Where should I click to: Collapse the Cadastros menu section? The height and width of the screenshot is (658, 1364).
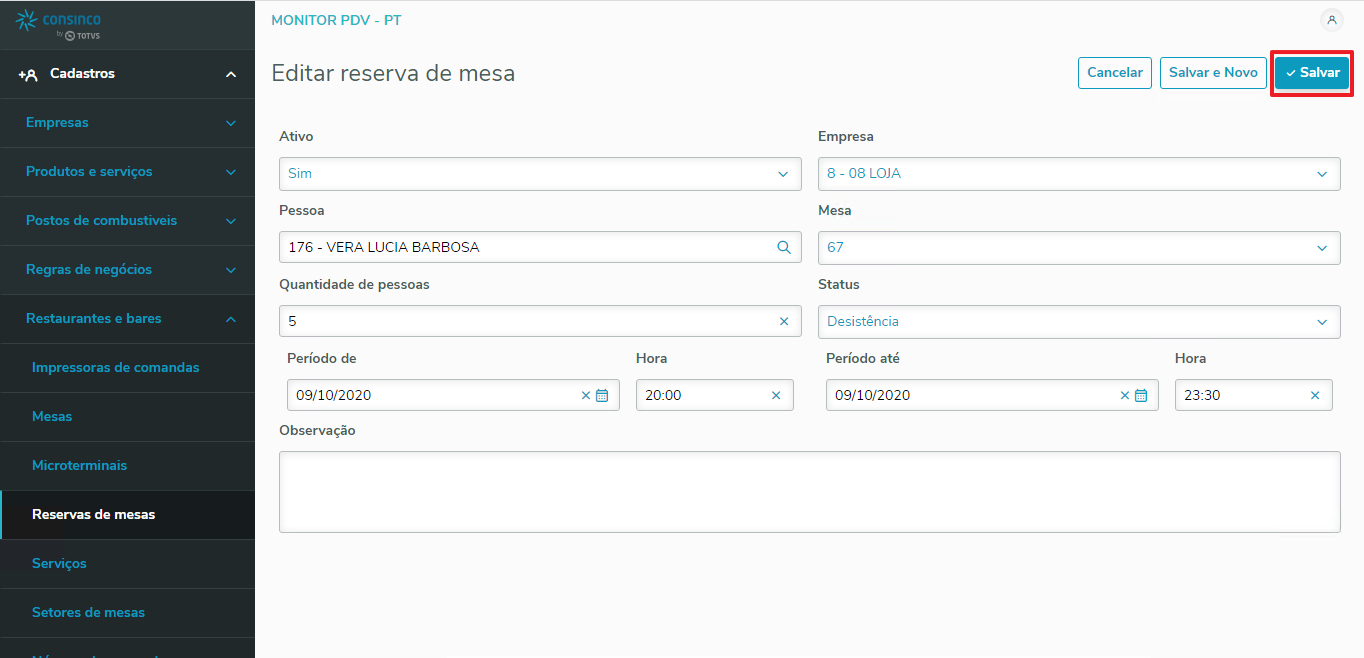click(231, 74)
